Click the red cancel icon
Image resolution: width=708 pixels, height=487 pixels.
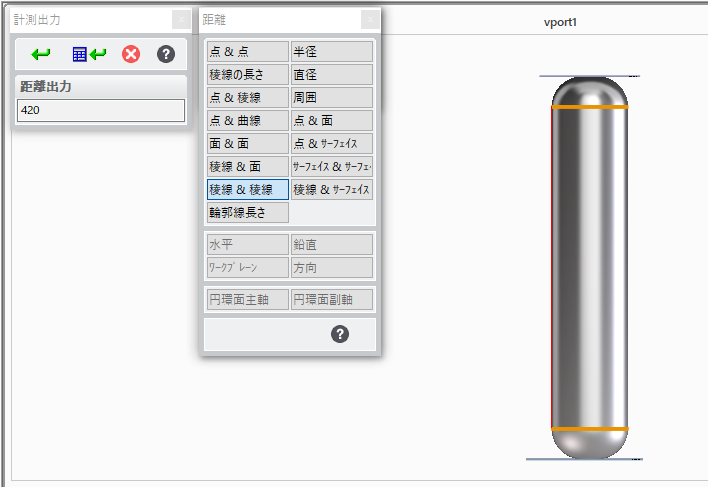click(131, 54)
